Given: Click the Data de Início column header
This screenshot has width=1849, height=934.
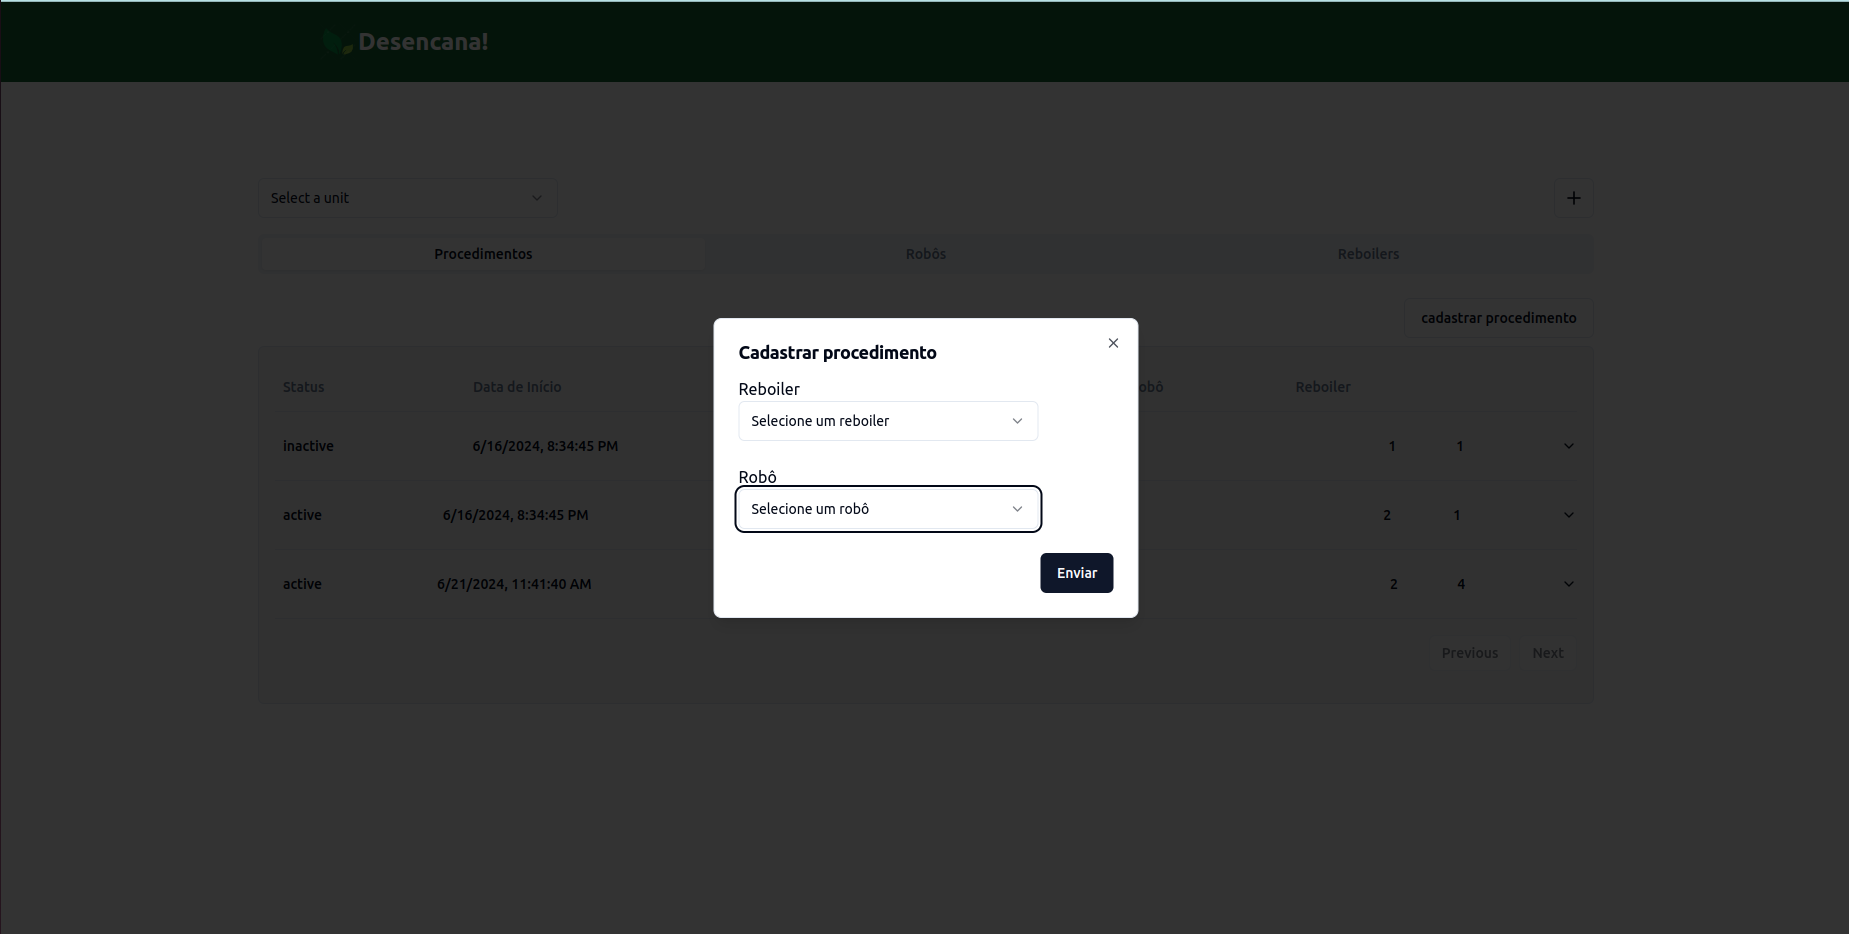Looking at the screenshot, I should click(517, 387).
